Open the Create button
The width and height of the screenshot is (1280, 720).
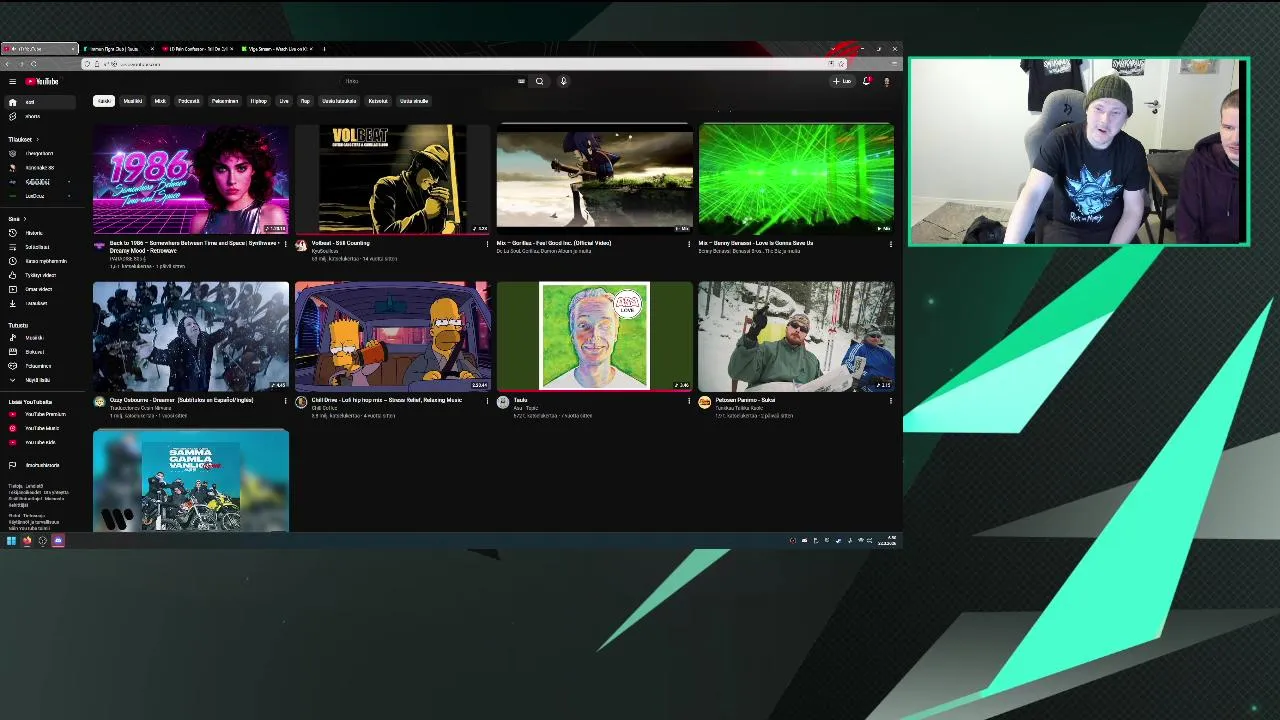pos(842,82)
